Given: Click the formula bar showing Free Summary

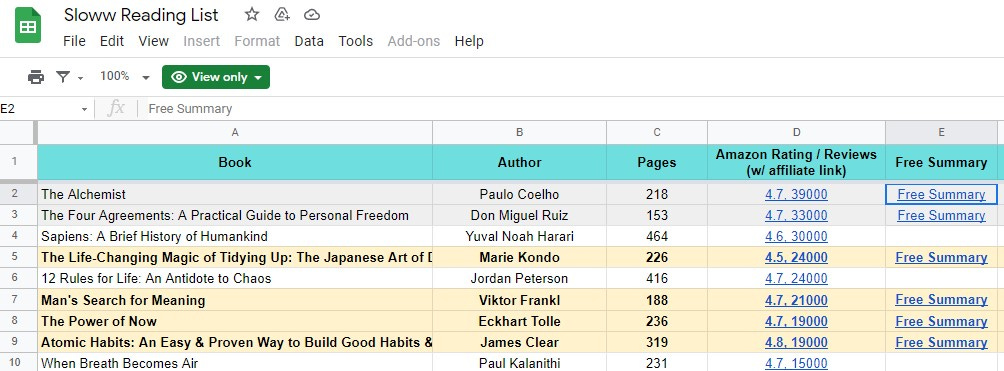Looking at the screenshot, I should (x=570, y=109).
